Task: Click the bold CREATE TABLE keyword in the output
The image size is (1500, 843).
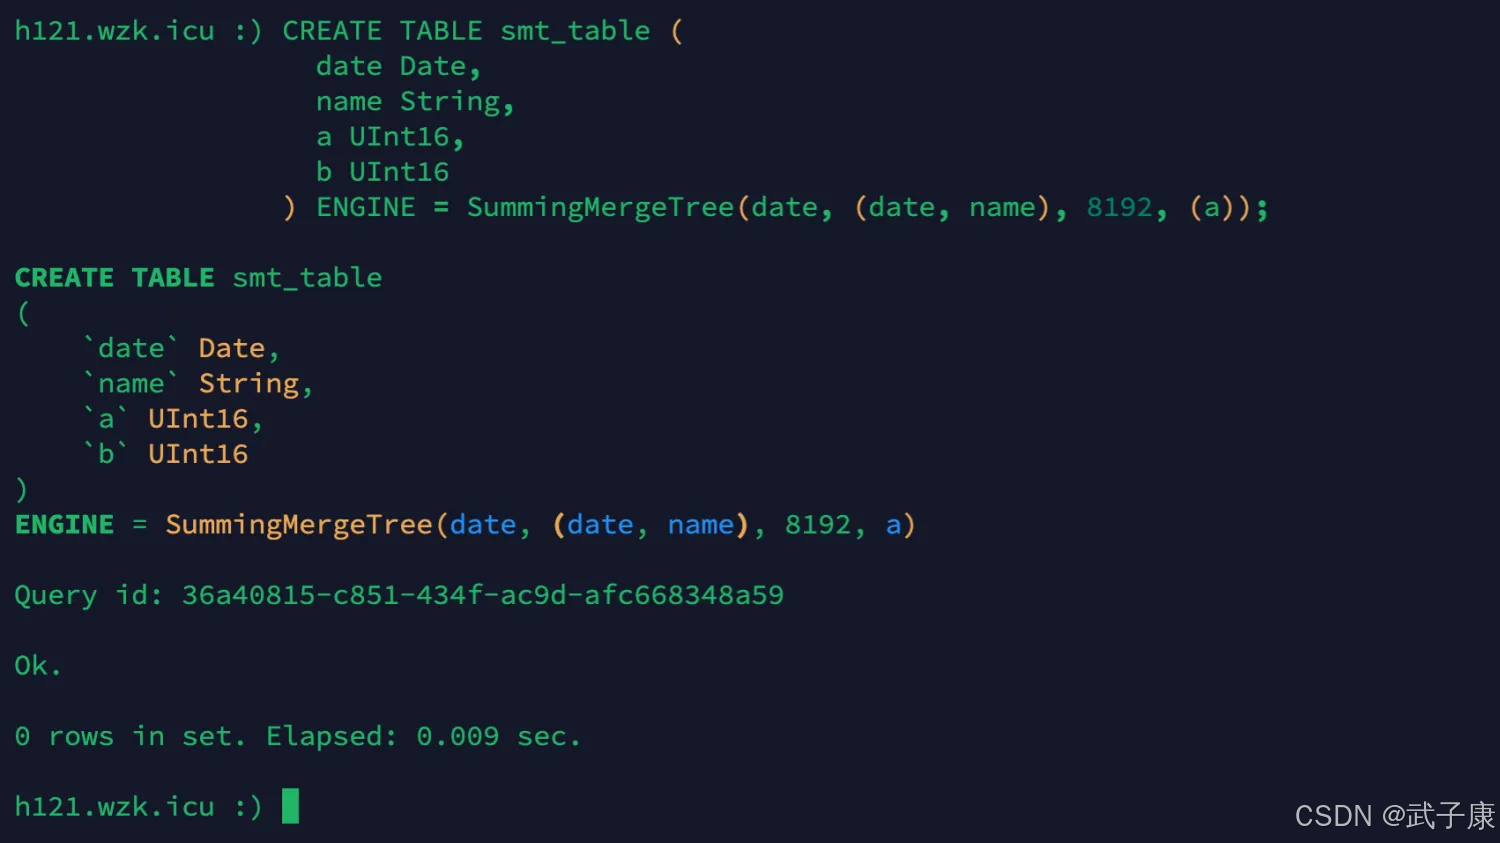Action: point(114,278)
